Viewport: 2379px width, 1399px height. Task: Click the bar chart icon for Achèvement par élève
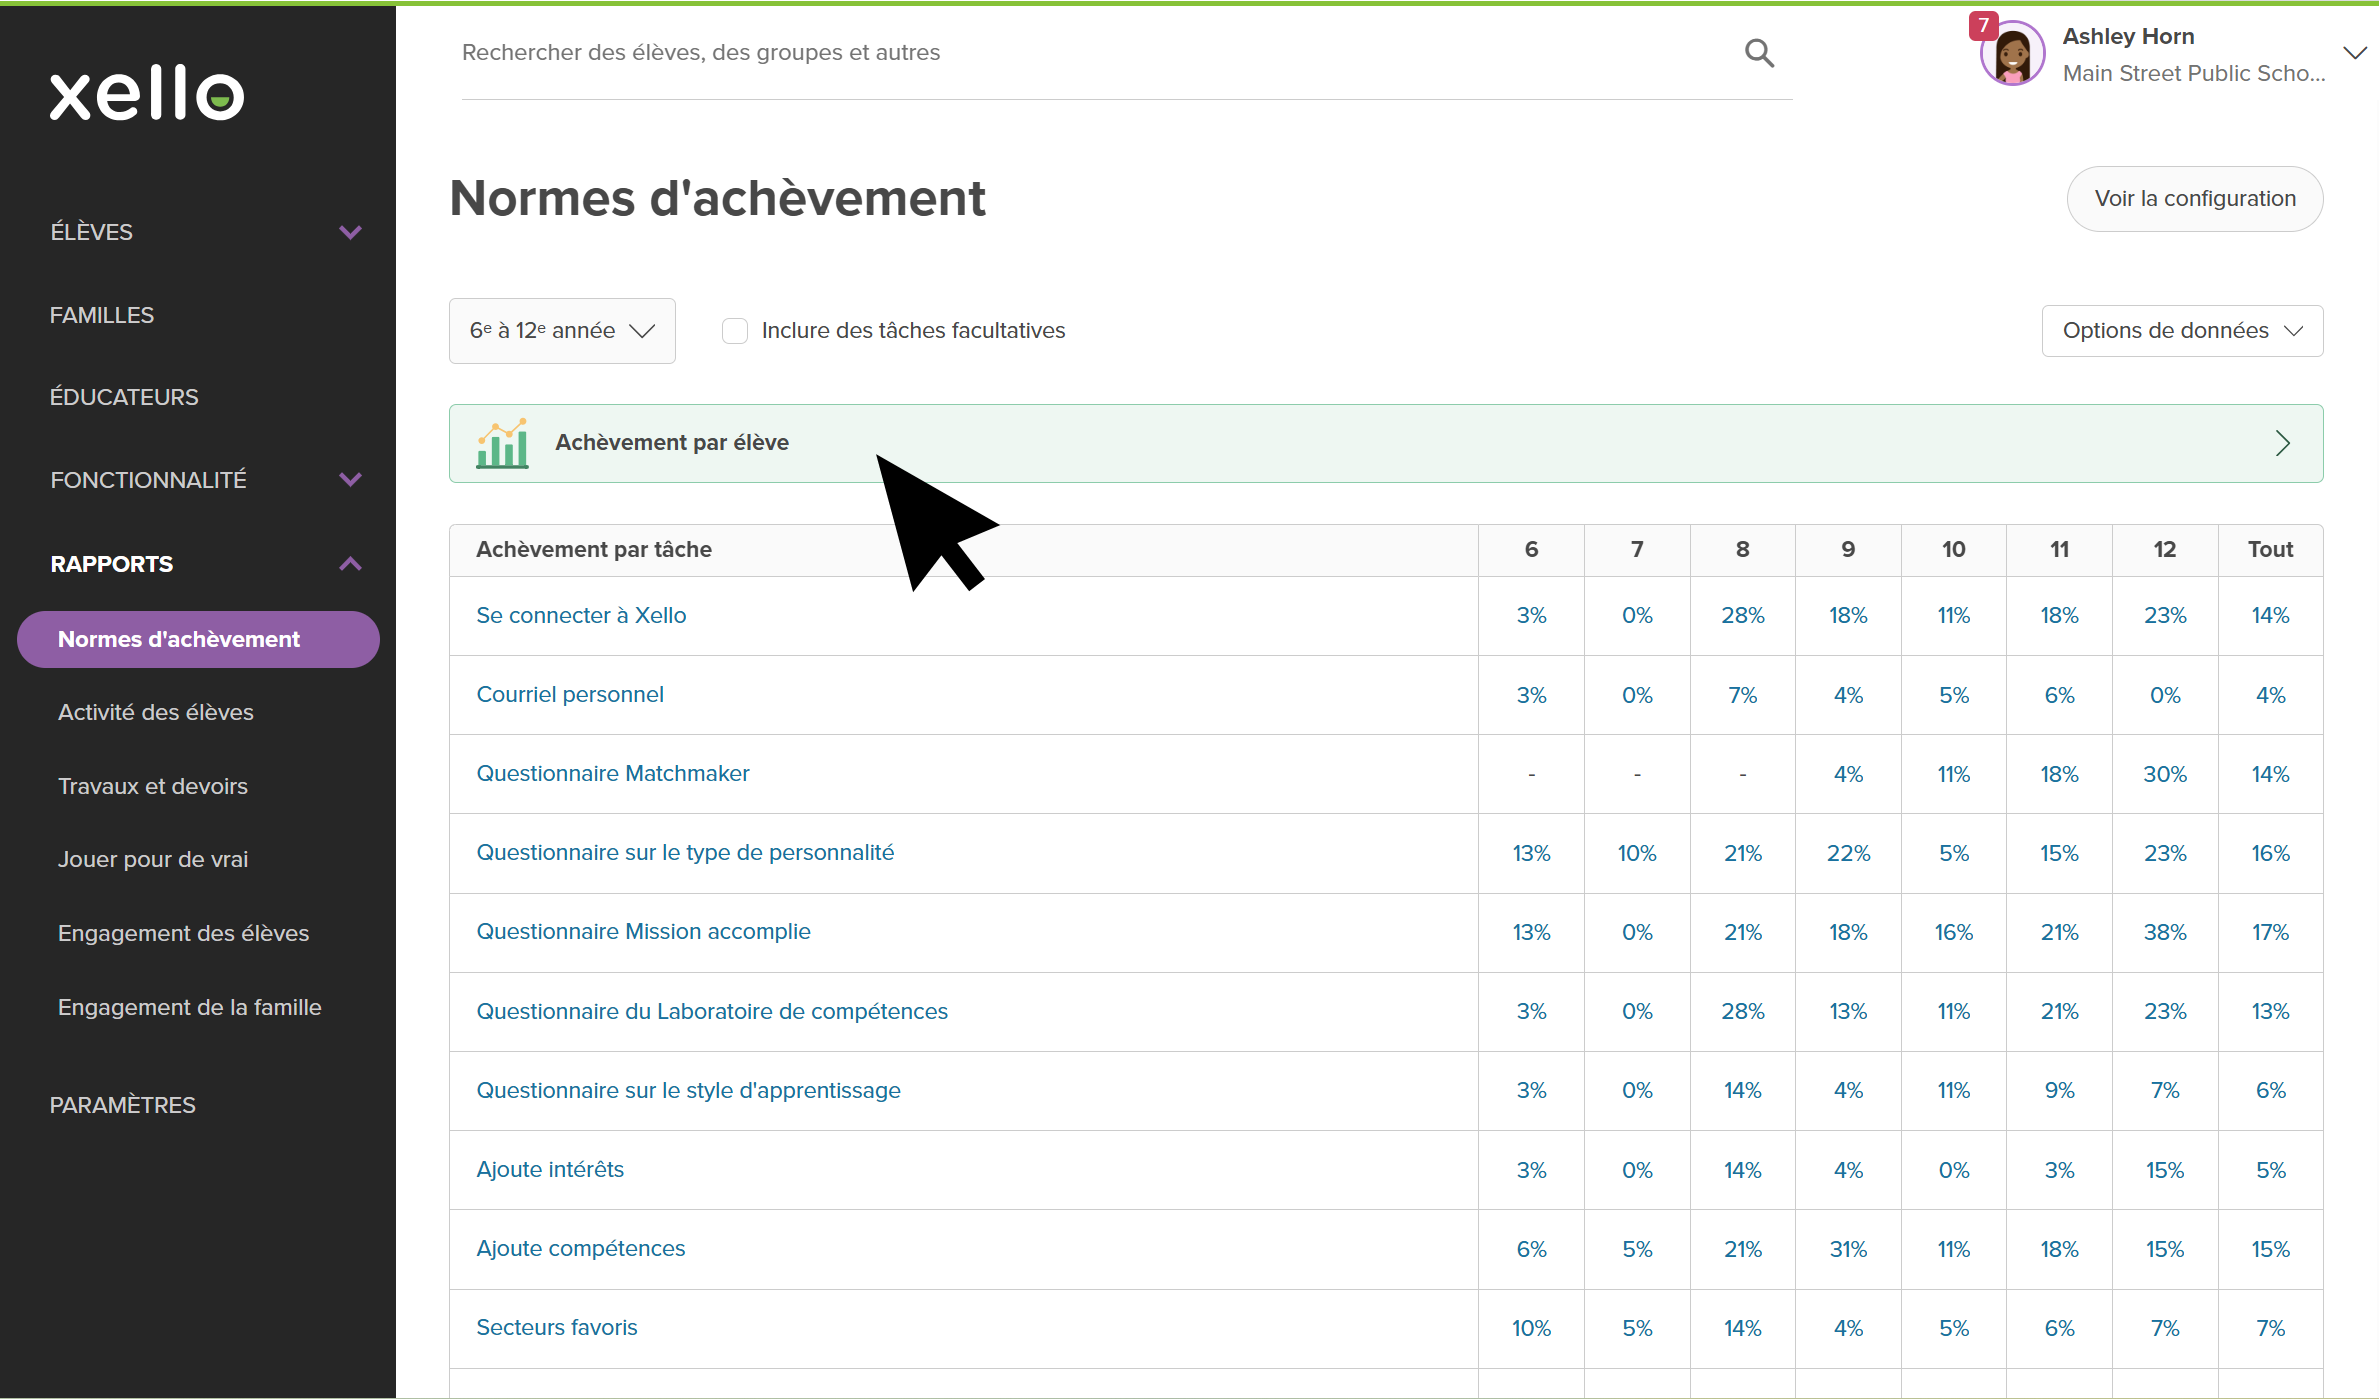coord(502,443)
